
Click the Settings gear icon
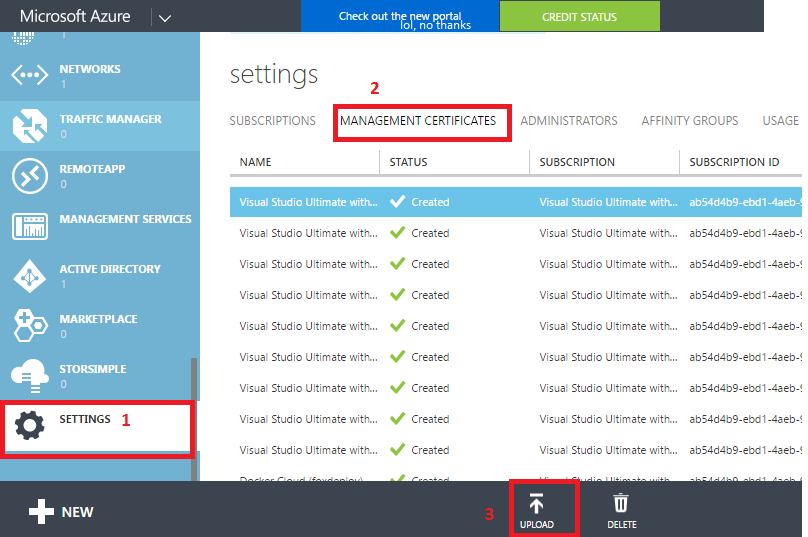(x=29, y=425)
